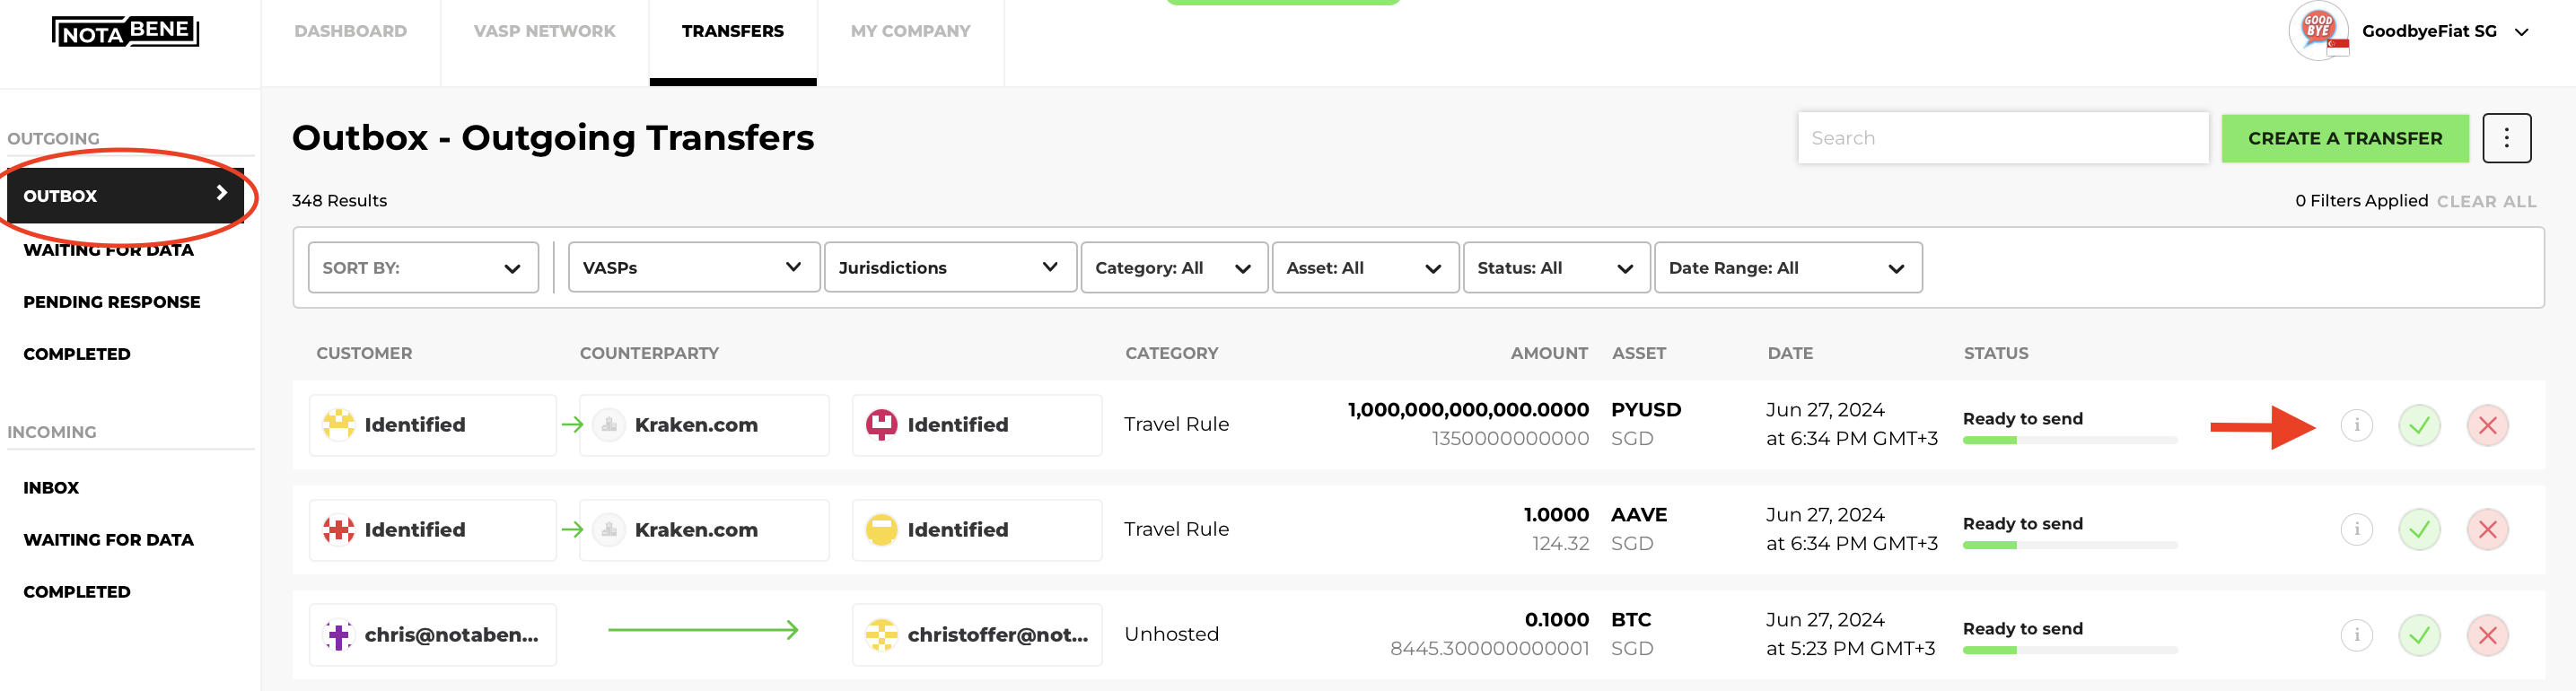Switch to the Dashboard tab
The height and width of the screenshot is (691, 2576).
(x=350, y=31)
